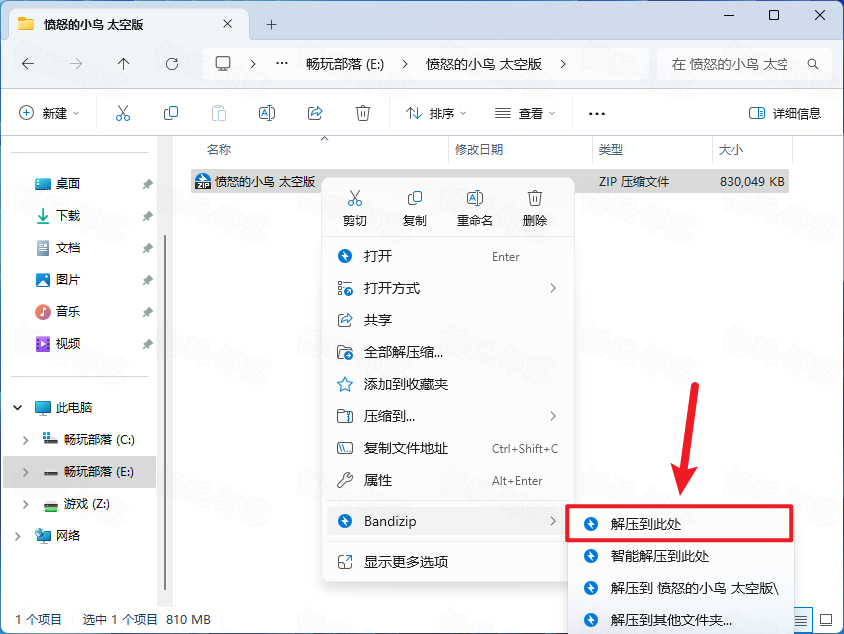Sort by the 名称 column header
The width and height of the screenshot is (844, 634).
coord(220,150)
